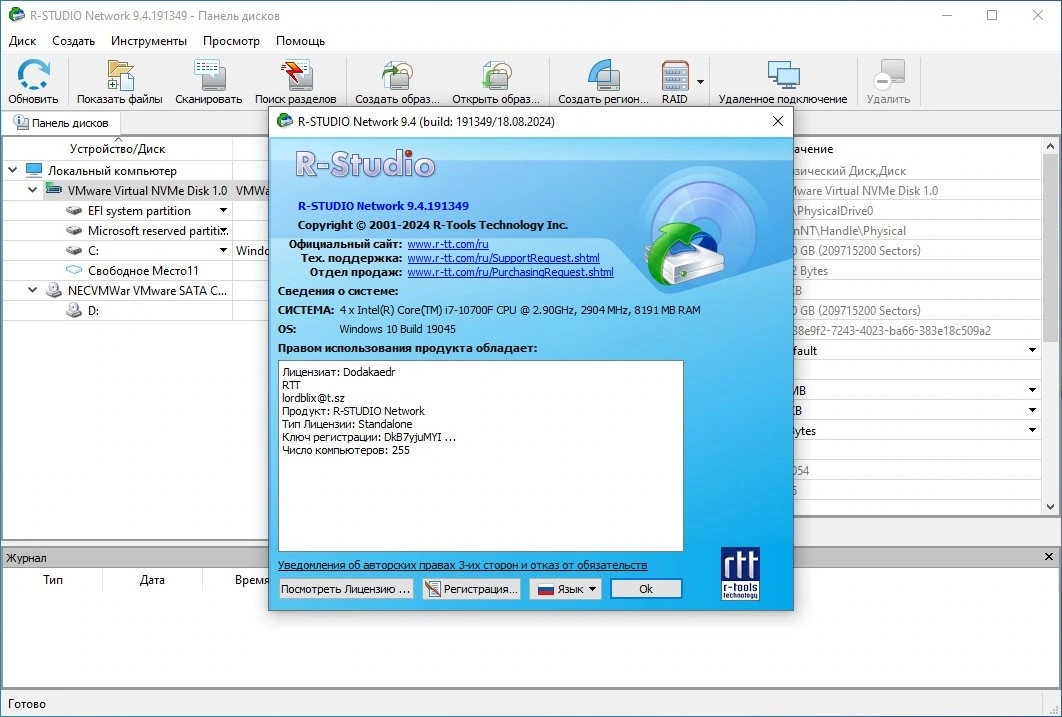Select 'Windows 10 Build 19045' text
Viewport: 1062px width, 717px height.
pos(397,329)
